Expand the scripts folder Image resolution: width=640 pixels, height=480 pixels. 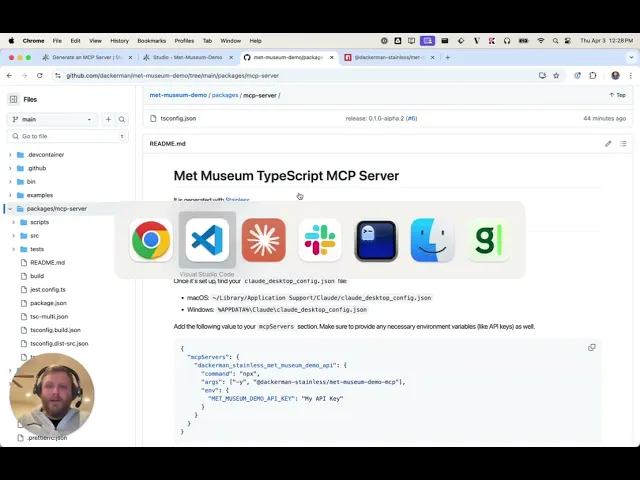pyautogui.click(x=13, y=222)
